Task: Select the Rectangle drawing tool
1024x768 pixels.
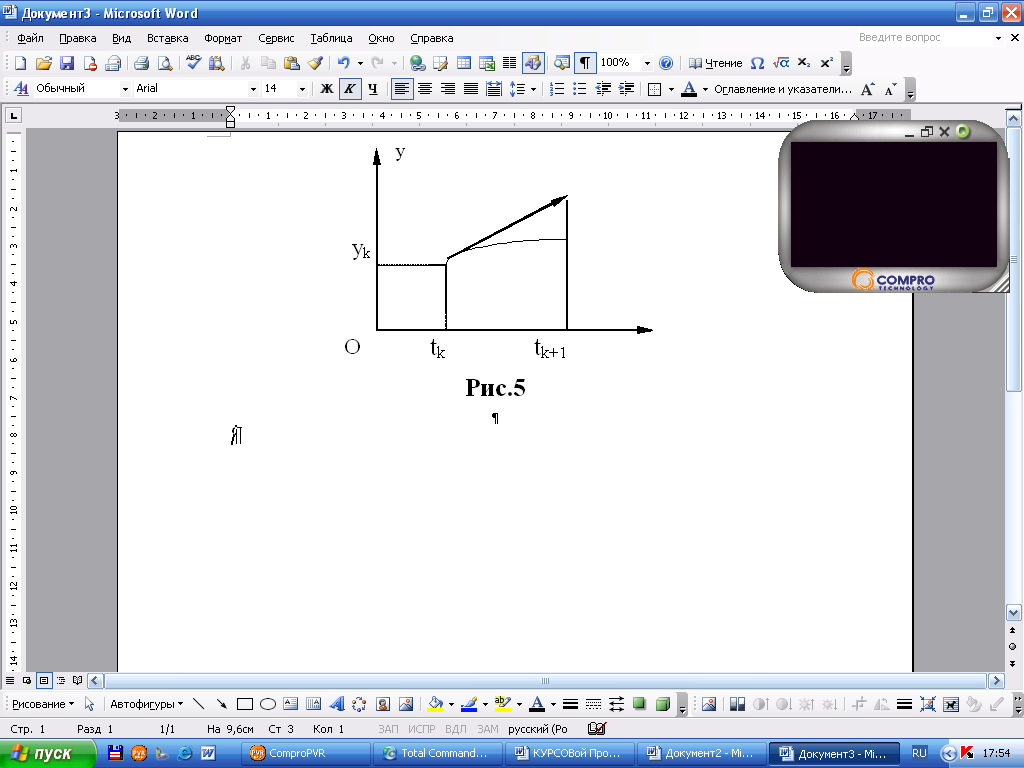Action: (x=245, y=704)
